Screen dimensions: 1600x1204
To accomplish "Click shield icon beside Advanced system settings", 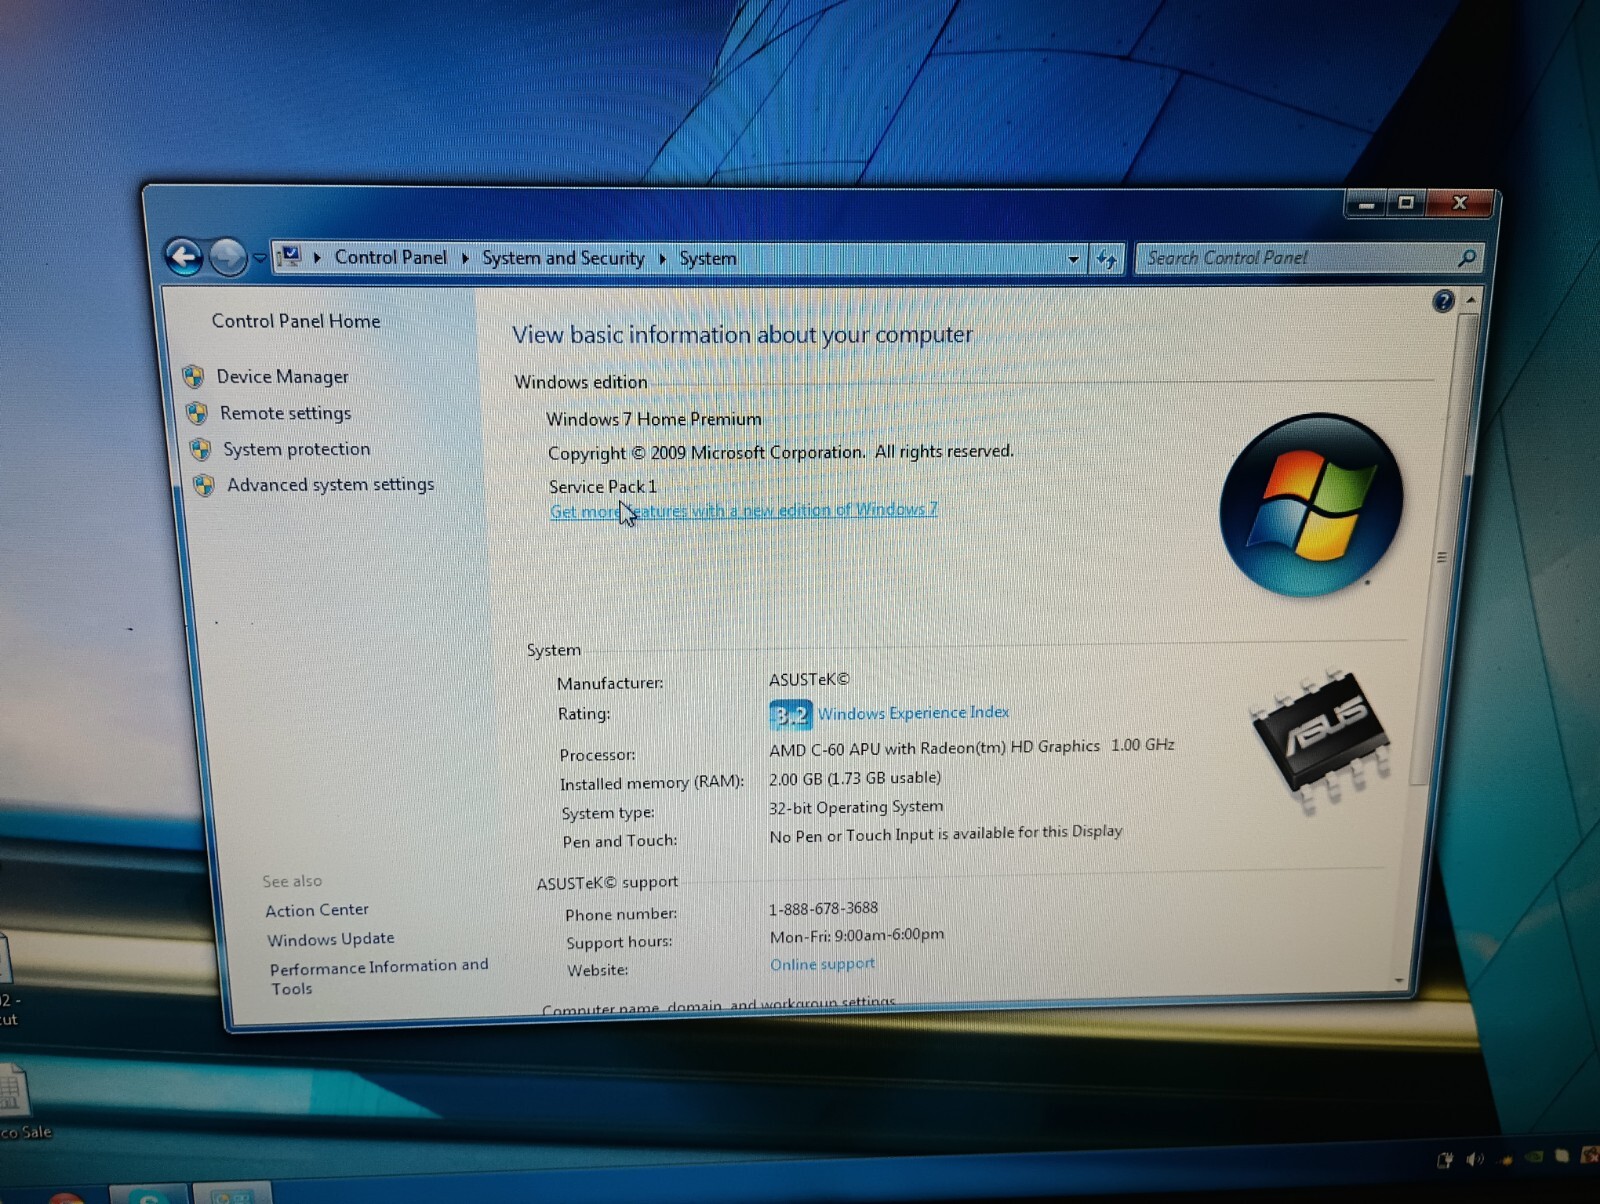I will [x=204, y=485].
